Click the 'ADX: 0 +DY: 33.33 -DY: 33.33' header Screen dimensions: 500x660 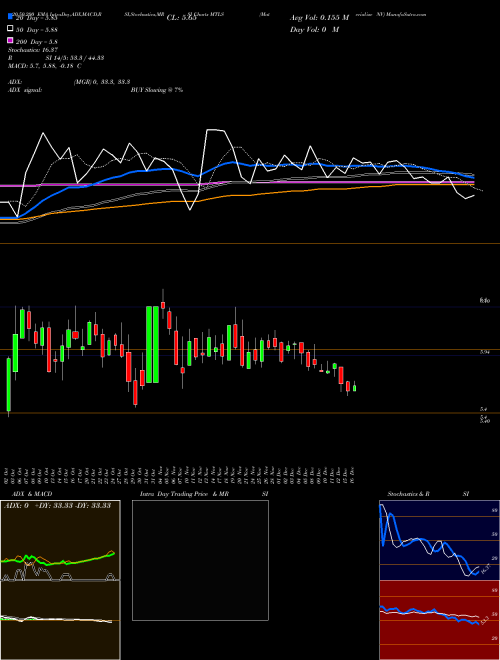click(57, 506)
